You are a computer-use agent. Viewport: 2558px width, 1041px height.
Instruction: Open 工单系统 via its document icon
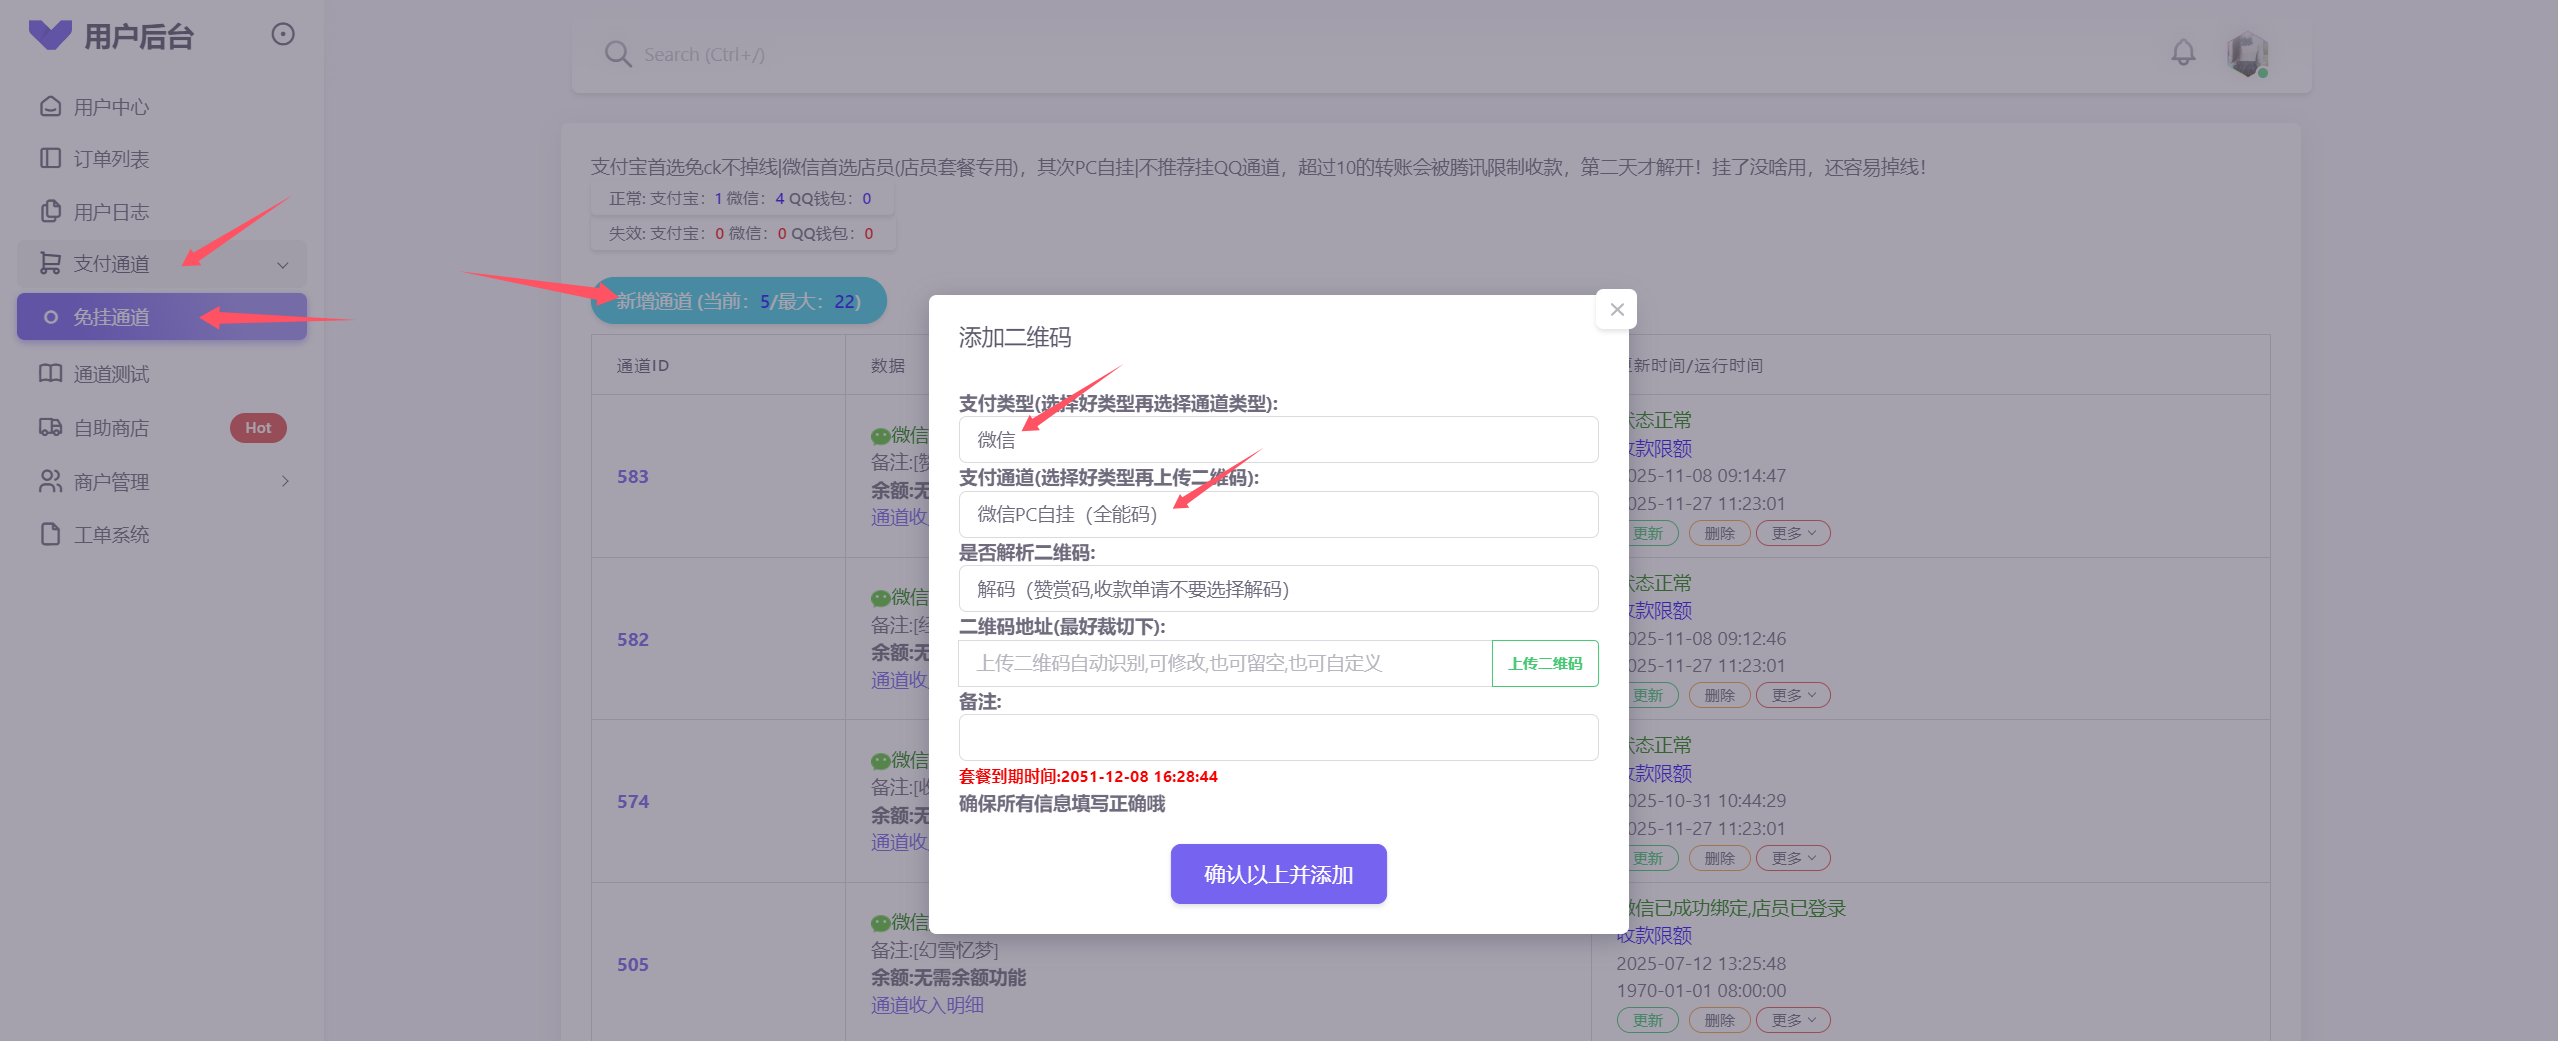[x=50, y=534]
